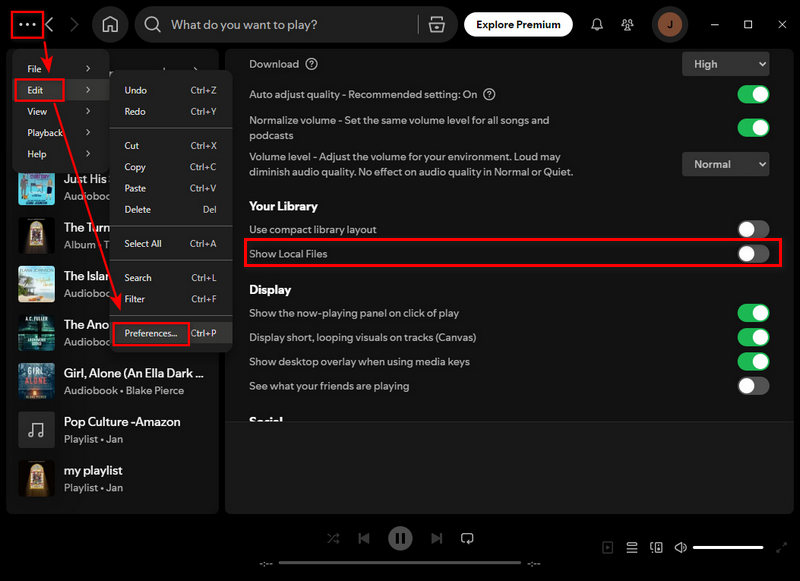The height and width of the screenshot is (581, 800).
Task: Toggle Normalize volume switch
Action: click(753, 128)
